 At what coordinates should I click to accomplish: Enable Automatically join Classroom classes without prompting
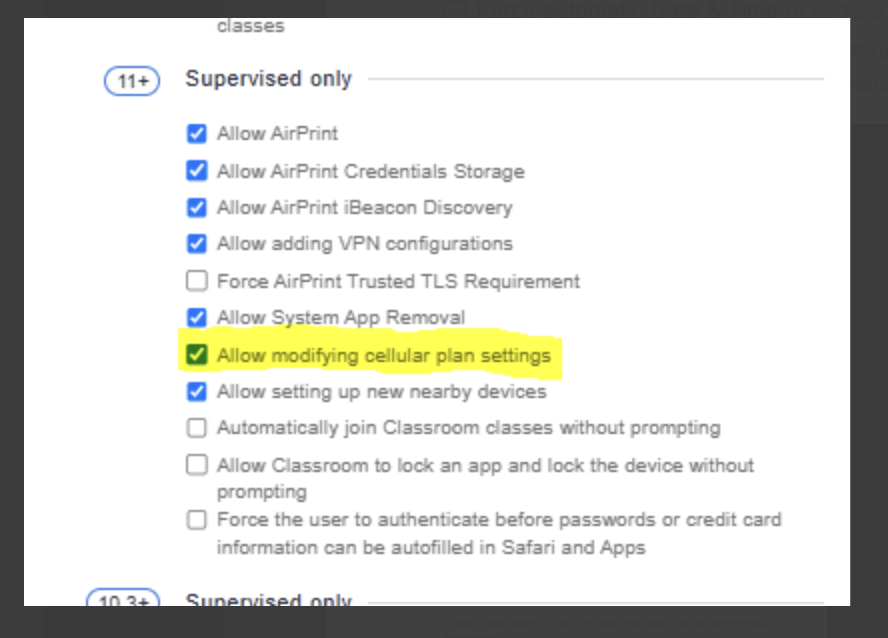(x=196, y=428)
